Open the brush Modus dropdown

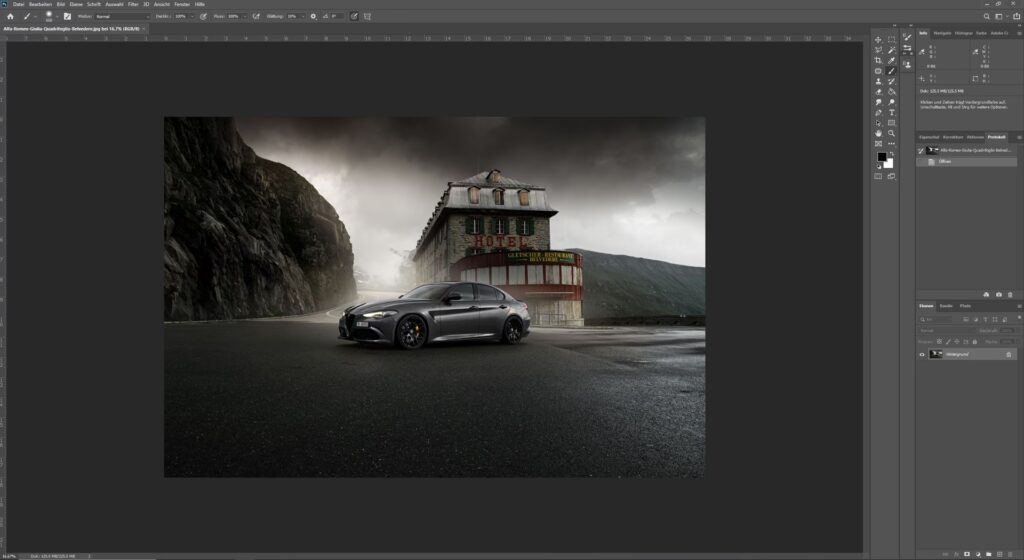point(122,16)
